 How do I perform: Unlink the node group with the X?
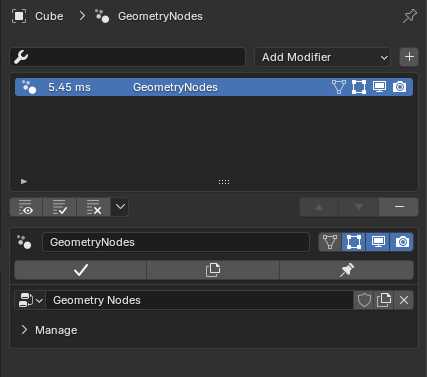coord(404,300)
